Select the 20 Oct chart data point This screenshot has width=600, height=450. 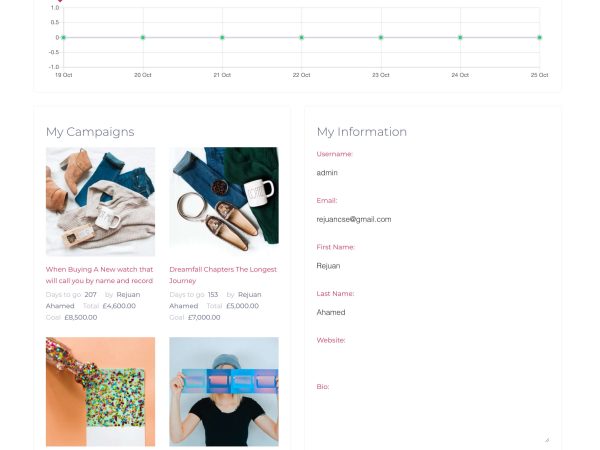143,38
